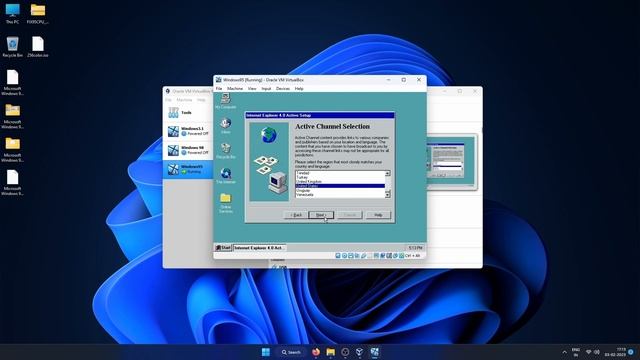Show hidden system tray icons

tap(564, 352)
